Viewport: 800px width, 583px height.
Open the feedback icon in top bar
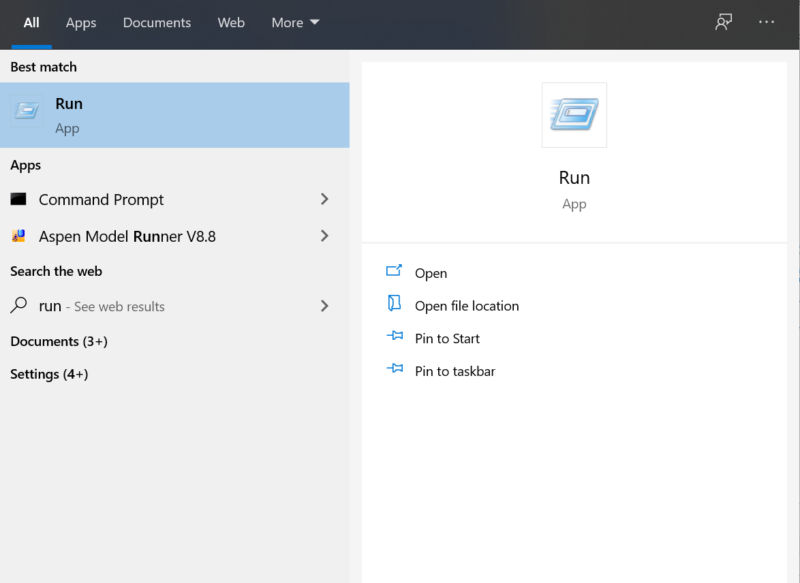tap(724, 22)
